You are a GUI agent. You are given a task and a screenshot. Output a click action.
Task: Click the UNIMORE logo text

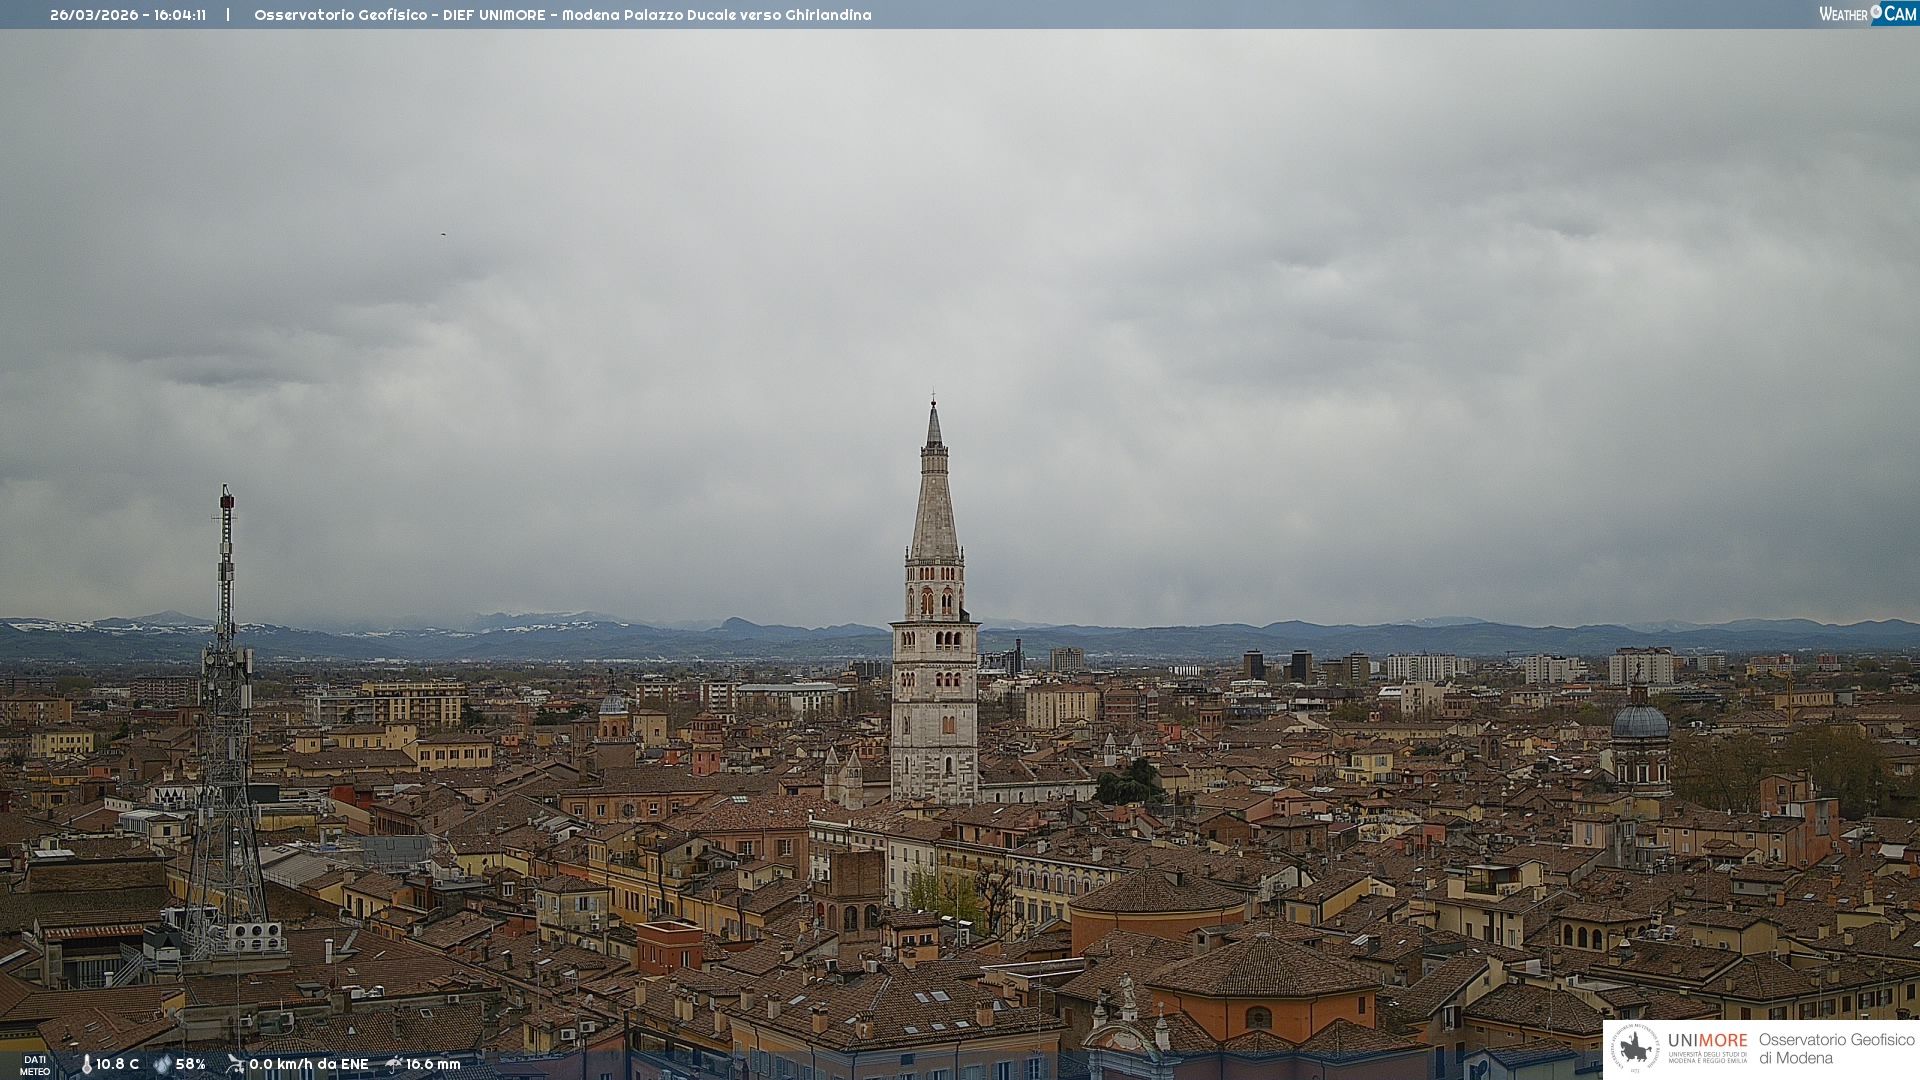(x=1707, y=1041)
